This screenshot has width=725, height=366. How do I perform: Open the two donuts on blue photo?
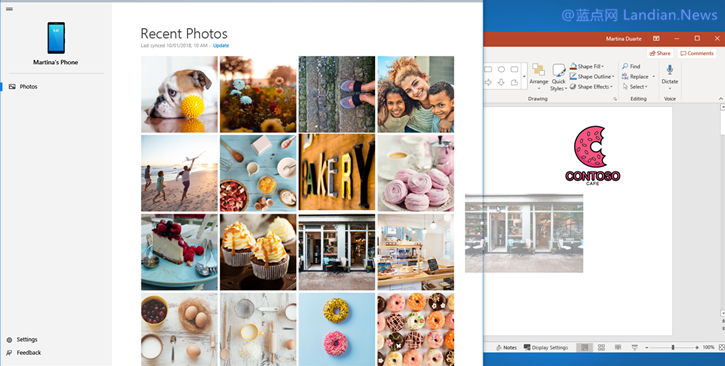pyautogui.click(x=337, y=329)
